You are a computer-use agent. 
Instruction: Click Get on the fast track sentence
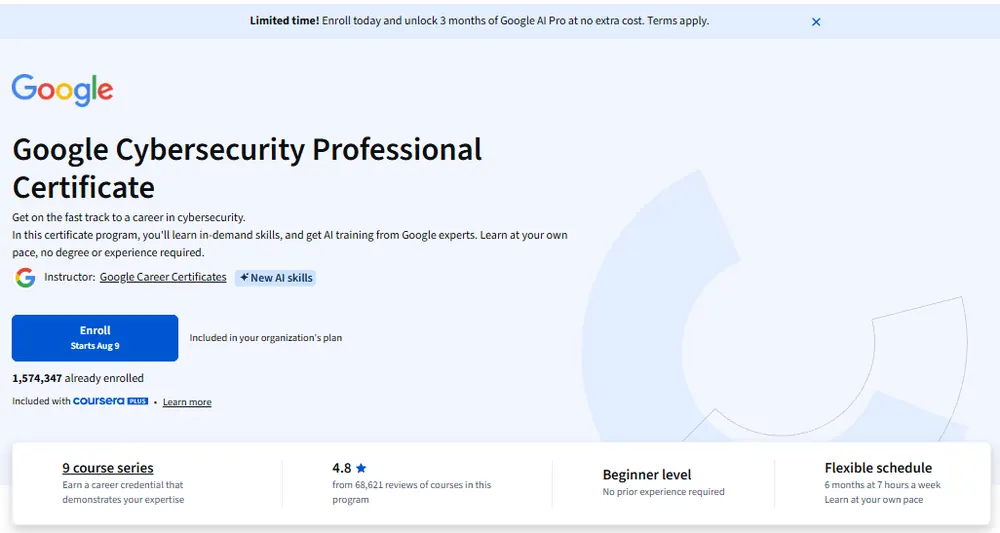(x=129, y=217)
